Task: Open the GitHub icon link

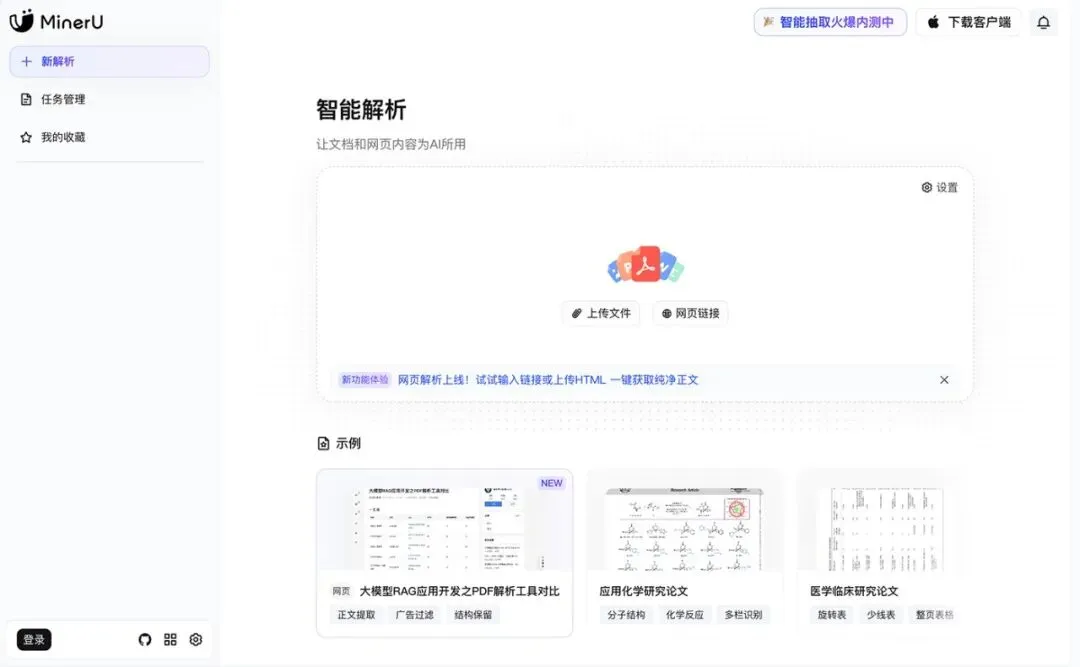Action: 145,639
